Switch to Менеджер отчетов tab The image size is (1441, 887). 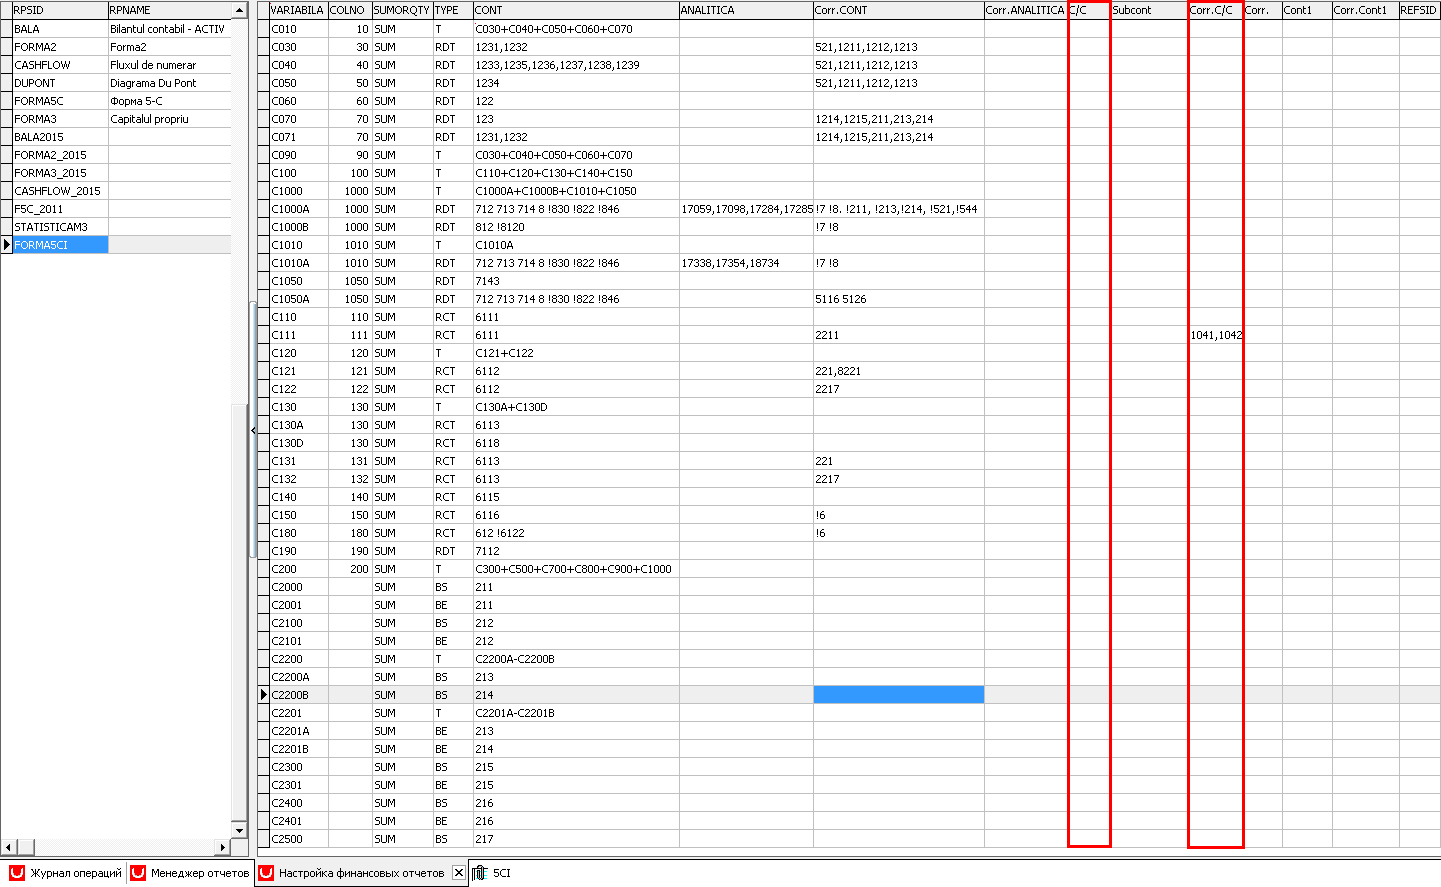pos(190,873)
